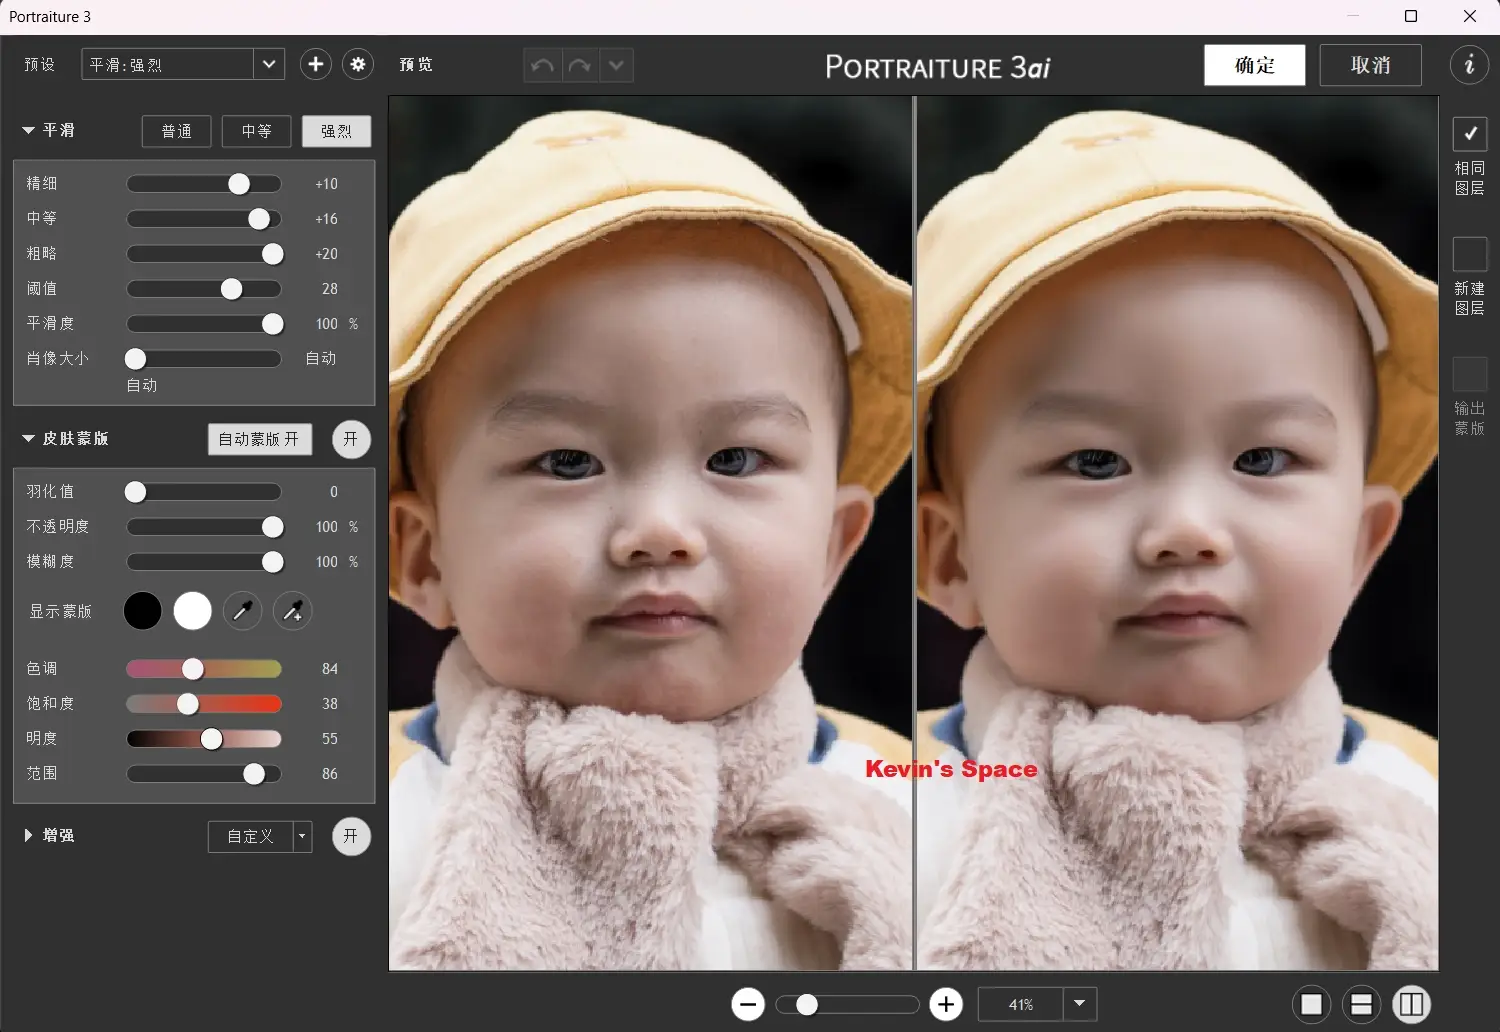Viewport: 1500px width, 1032px height.
Task: Check the 新建图层 new layer option
Action: tap(1470, 254)
